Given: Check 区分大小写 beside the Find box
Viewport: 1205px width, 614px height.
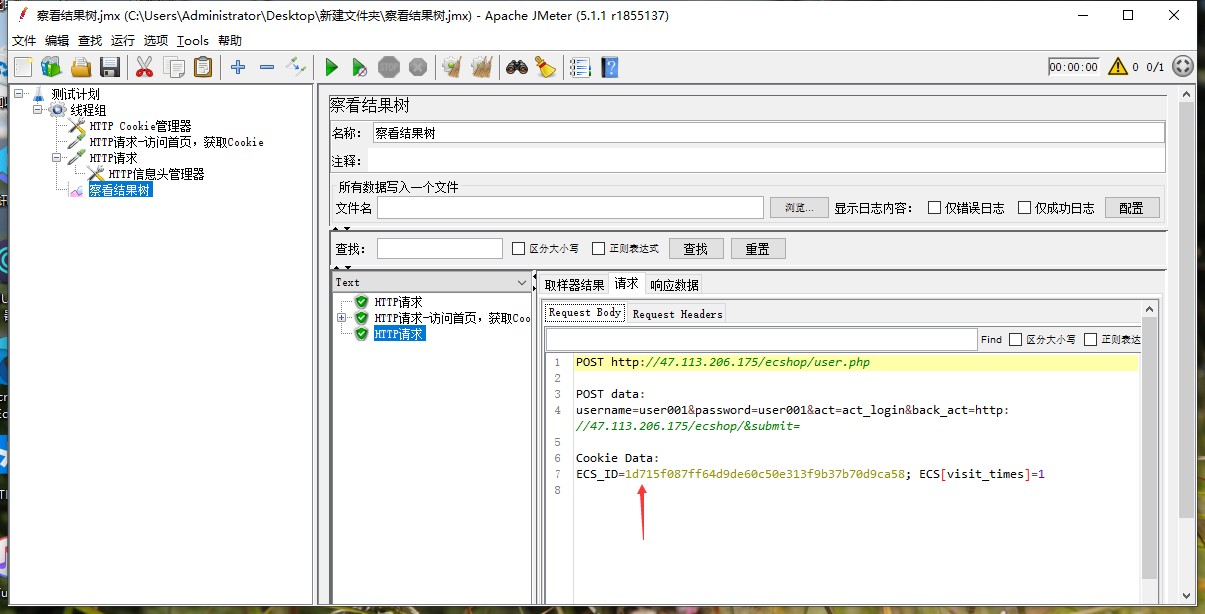Looking at the screenshot, I should click(x=1015, y=340).
